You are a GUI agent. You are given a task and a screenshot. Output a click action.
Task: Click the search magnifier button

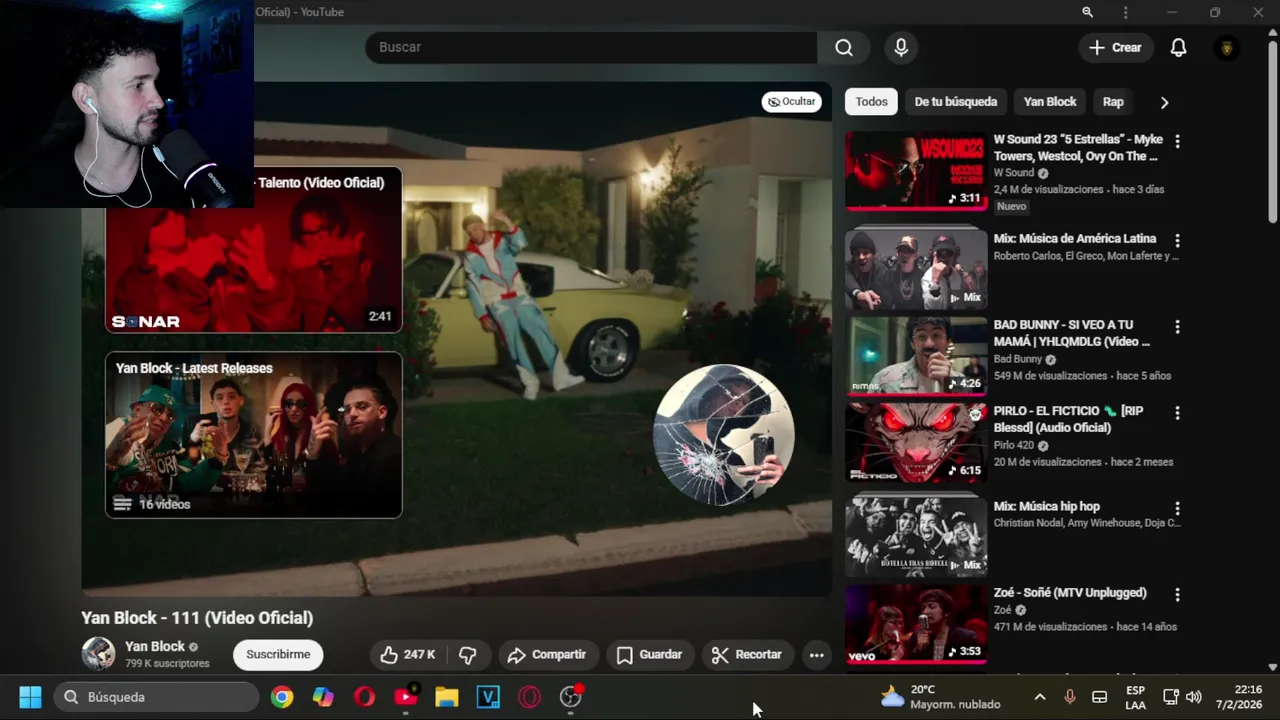click(844, 48)
